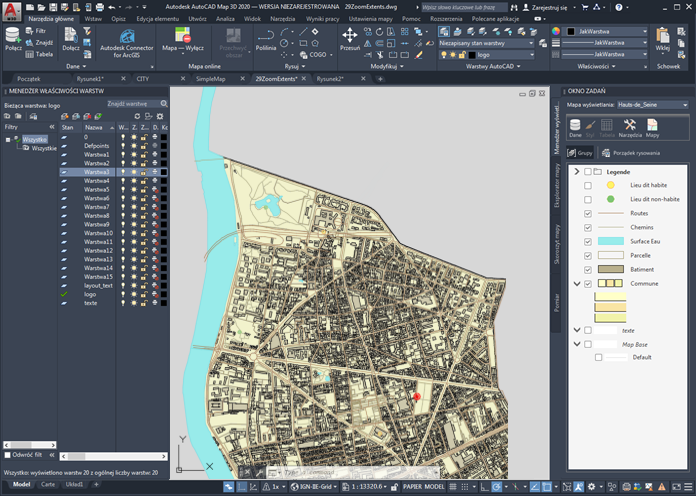Collapse the Commune layer group
This screenshot has width=696, height=496.
click(x=577, y=284)
